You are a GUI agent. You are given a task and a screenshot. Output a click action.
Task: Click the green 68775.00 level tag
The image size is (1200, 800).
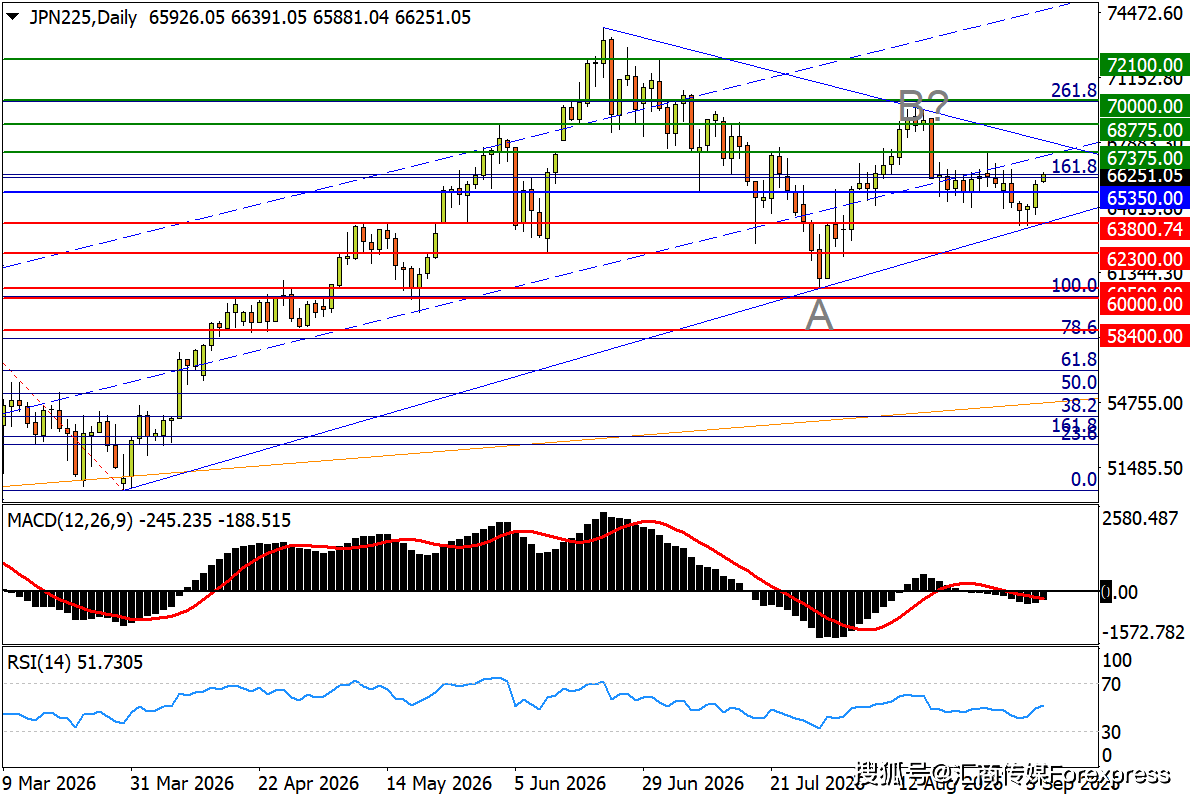pyautogui.click(x=1144, y=130)
